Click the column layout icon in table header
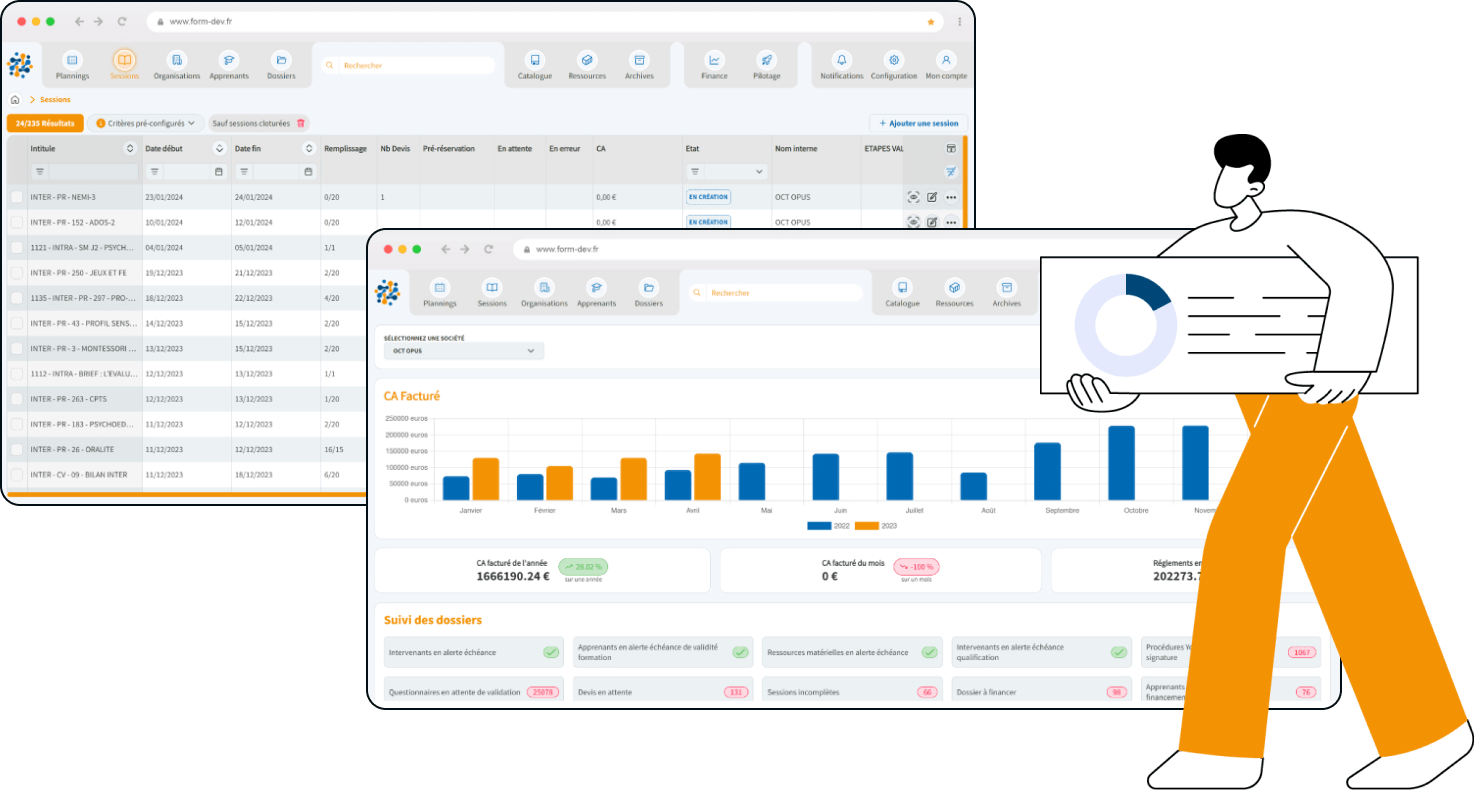Screen dimensions: 1474x790 point(951,148)
